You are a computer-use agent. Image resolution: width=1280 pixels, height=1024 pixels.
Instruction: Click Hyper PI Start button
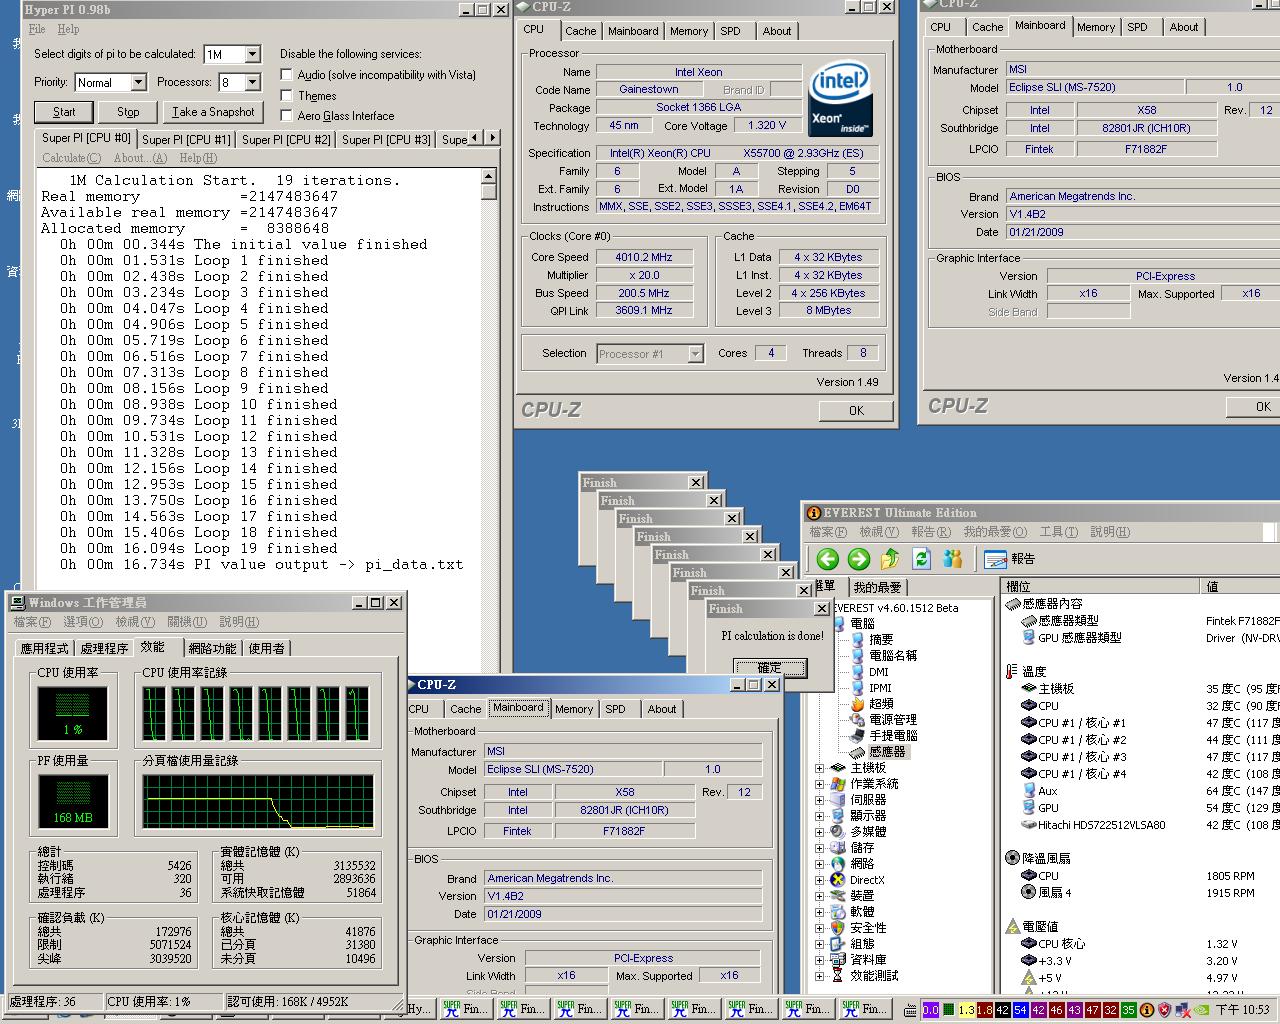[64, 112]
